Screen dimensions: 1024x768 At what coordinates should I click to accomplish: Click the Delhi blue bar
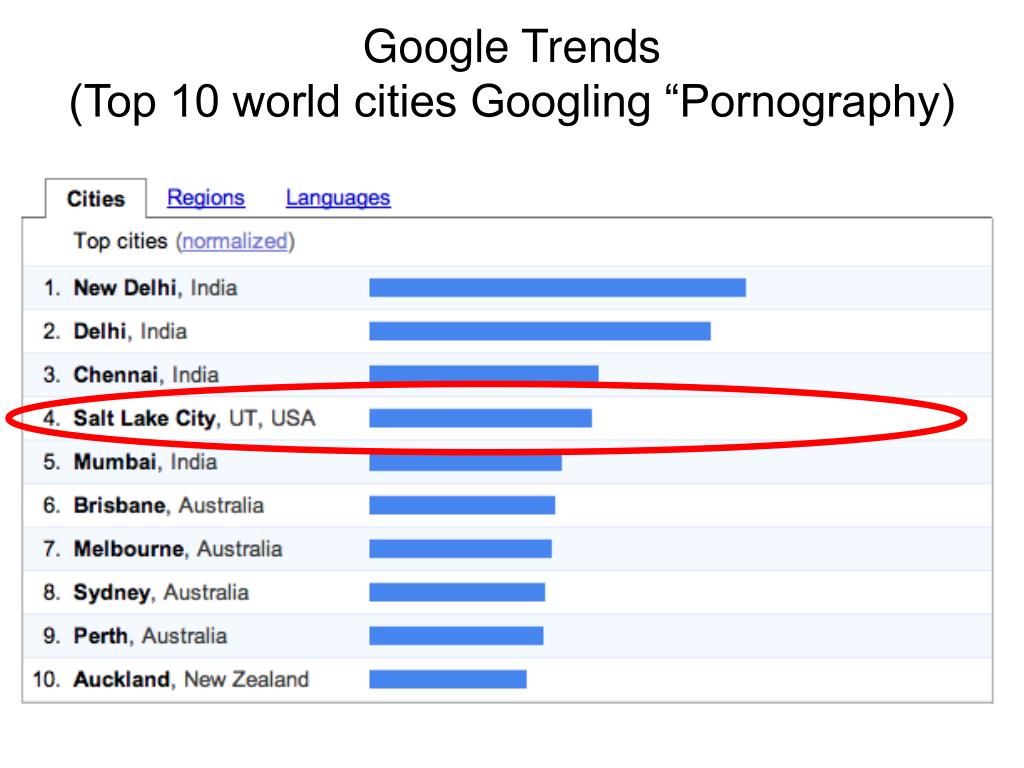tap(539, 331)
